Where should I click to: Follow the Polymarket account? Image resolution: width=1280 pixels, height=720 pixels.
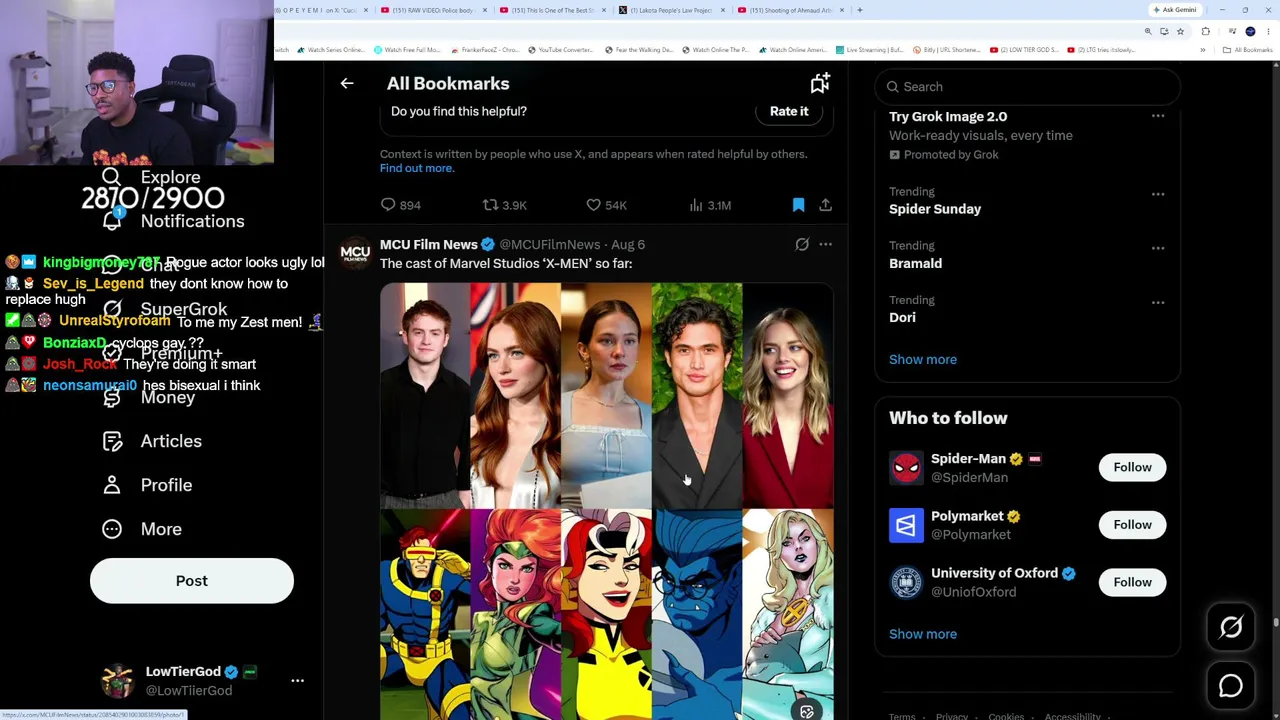[x=1132, y=524]
